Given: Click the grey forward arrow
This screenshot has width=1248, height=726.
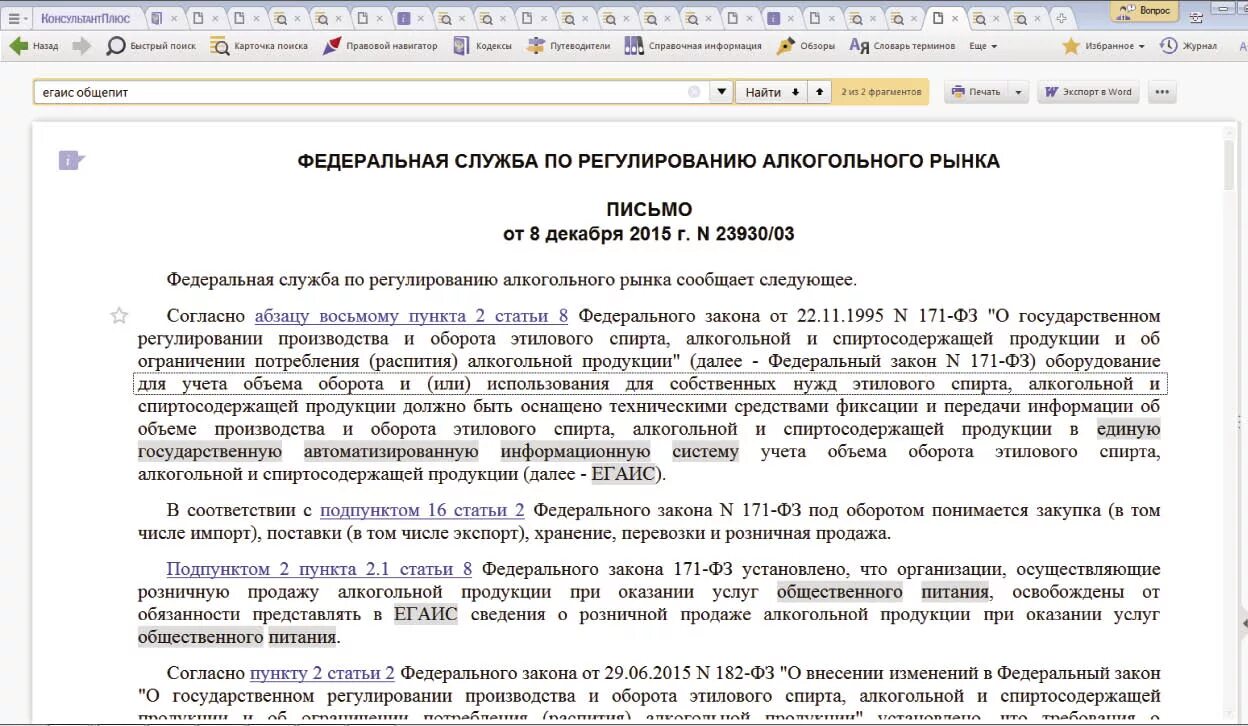Looking at the screenshot, I should [x=82, y=46].
